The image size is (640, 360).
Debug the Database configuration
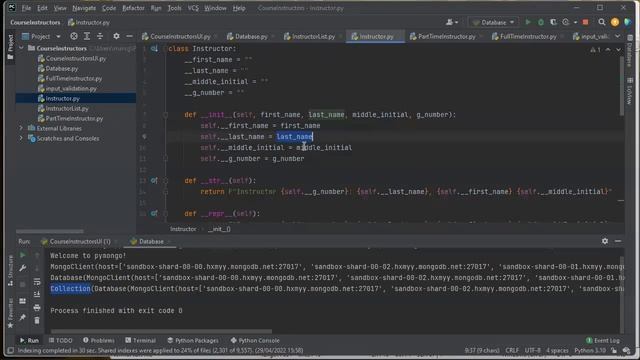tap(541, 22)
